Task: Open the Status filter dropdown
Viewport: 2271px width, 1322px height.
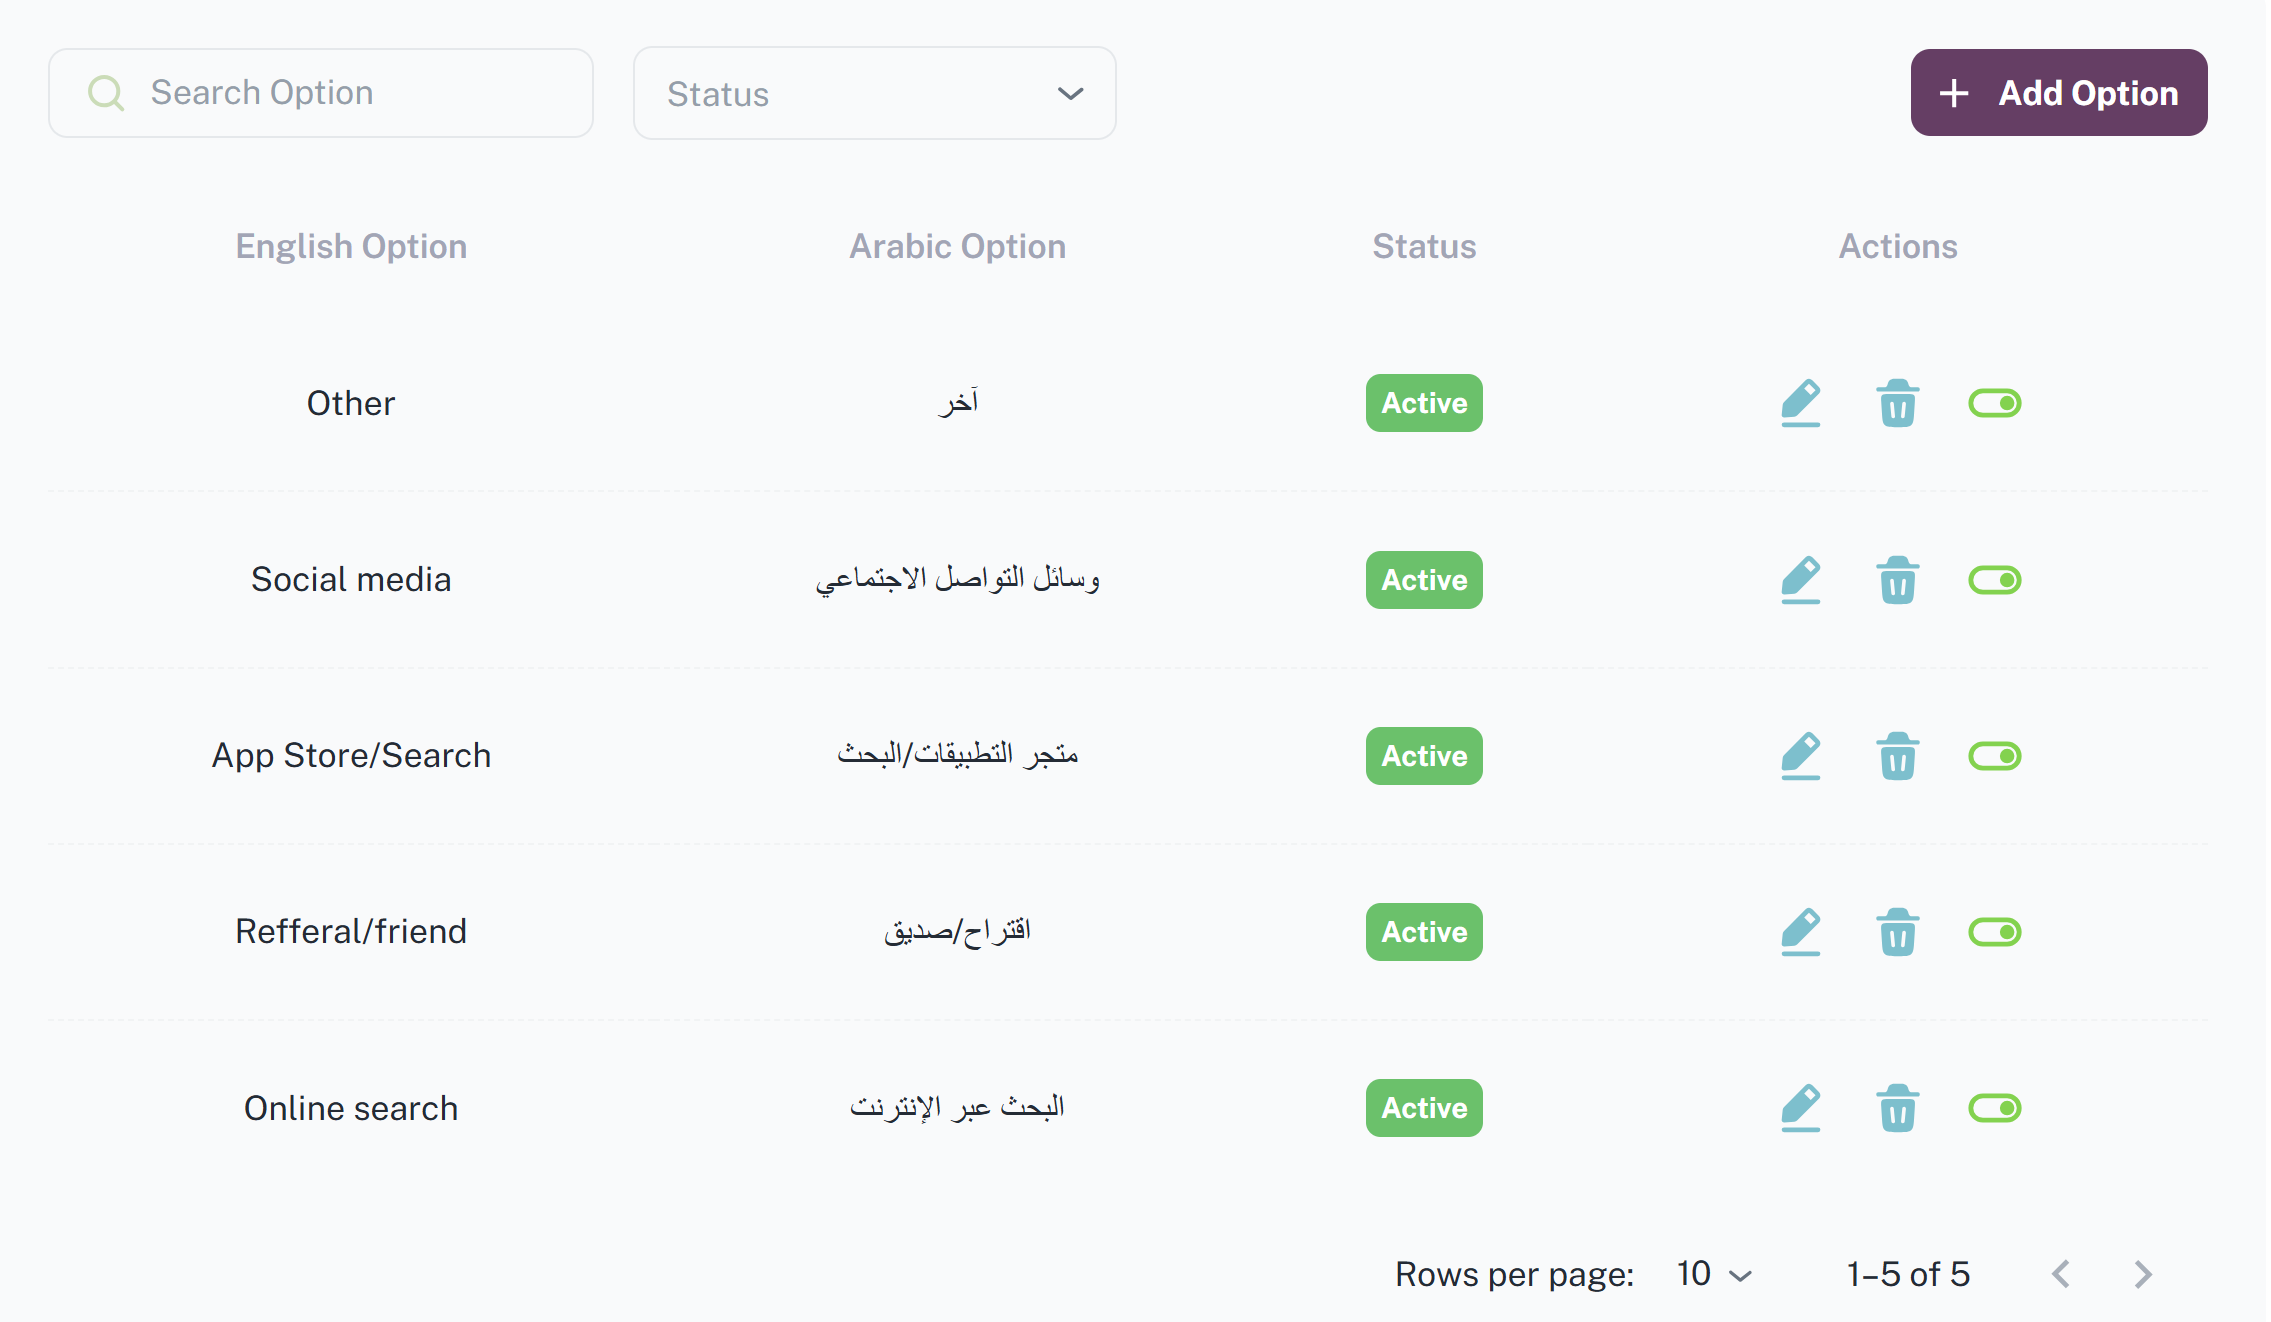Action: pyautogui.click(x=874, y=93)
